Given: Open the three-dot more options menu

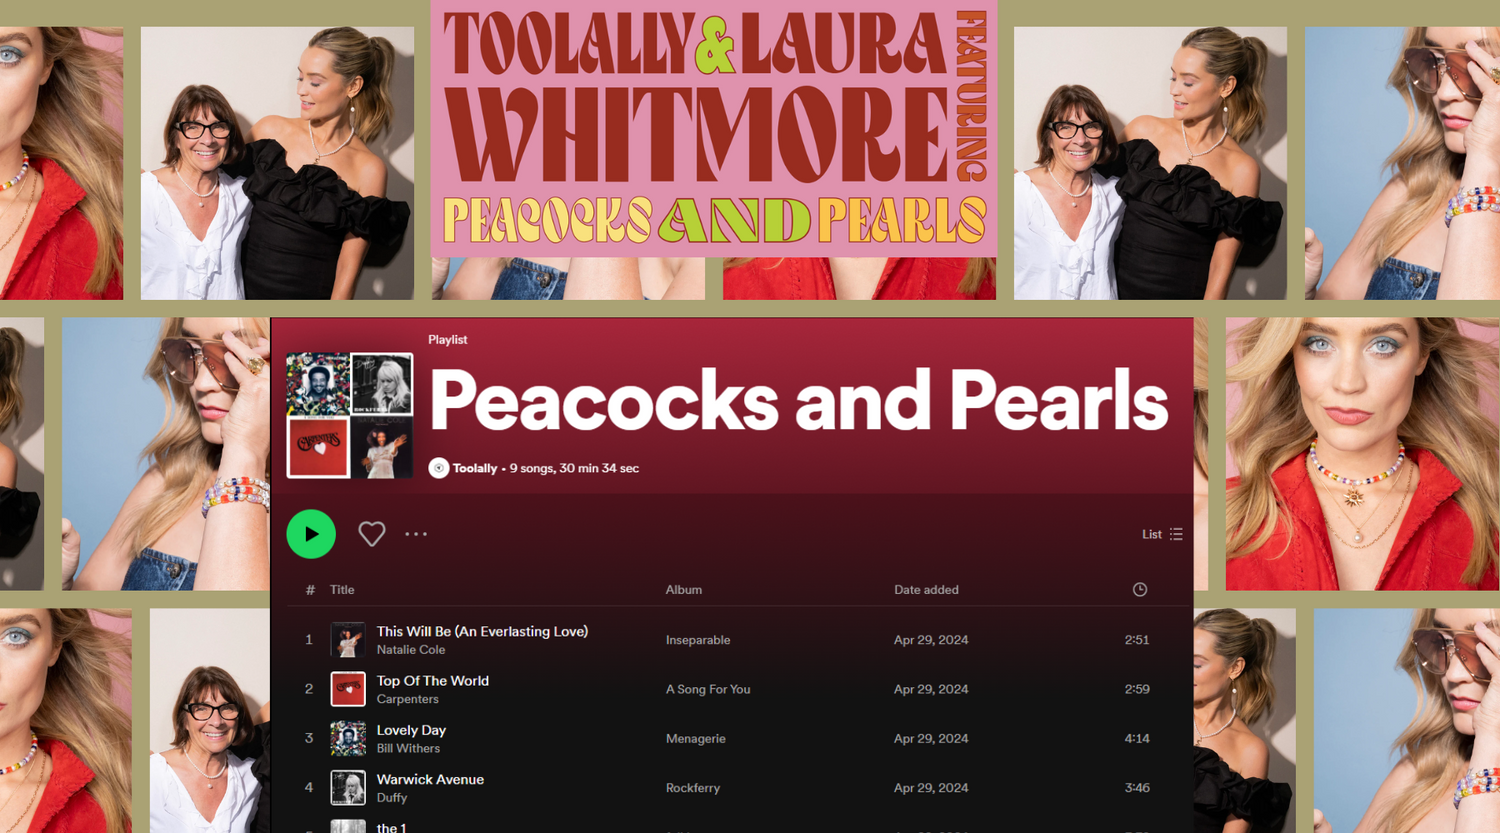Looking at the screenshot, I should point(416,534).
